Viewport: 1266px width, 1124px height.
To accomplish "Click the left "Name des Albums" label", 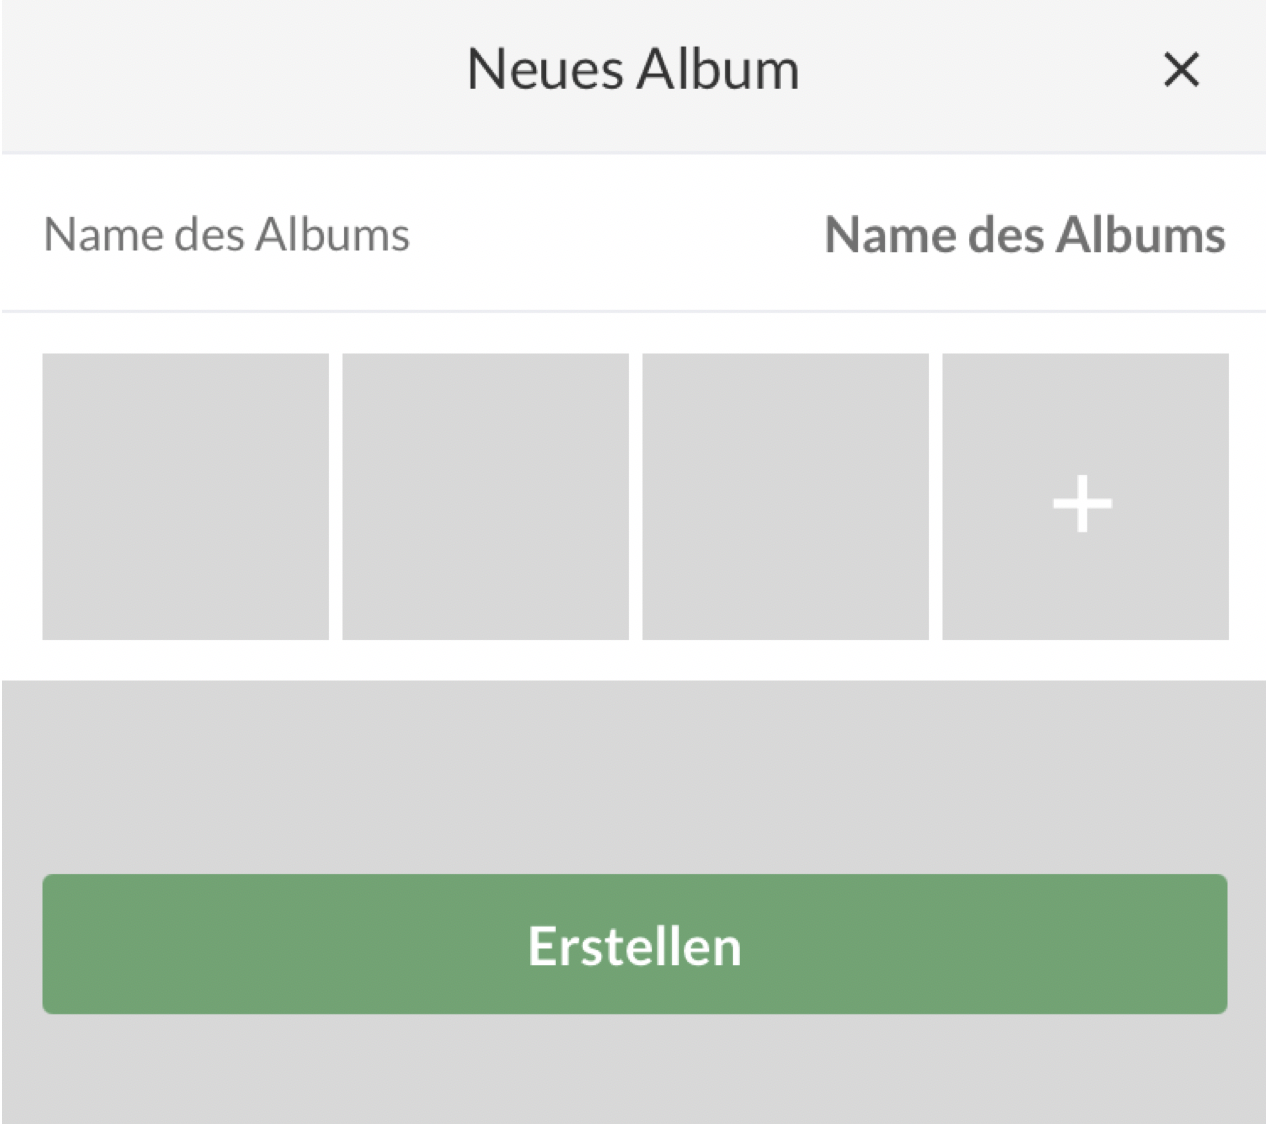I will [227, 236].
